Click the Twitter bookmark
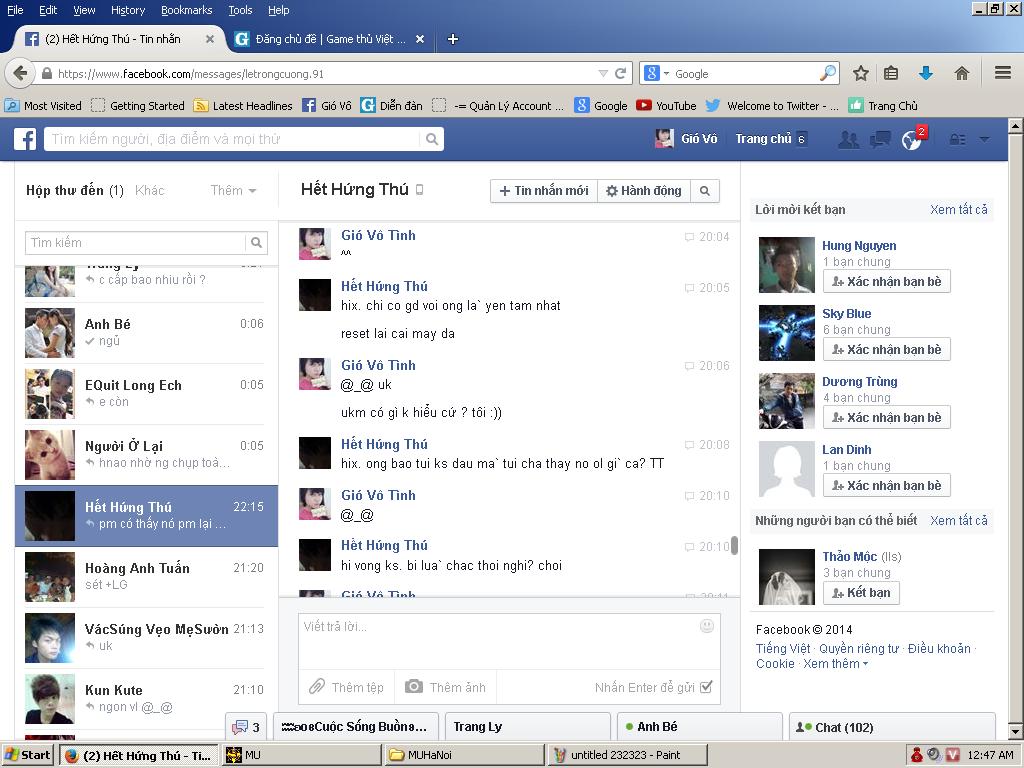 point(772,106)
